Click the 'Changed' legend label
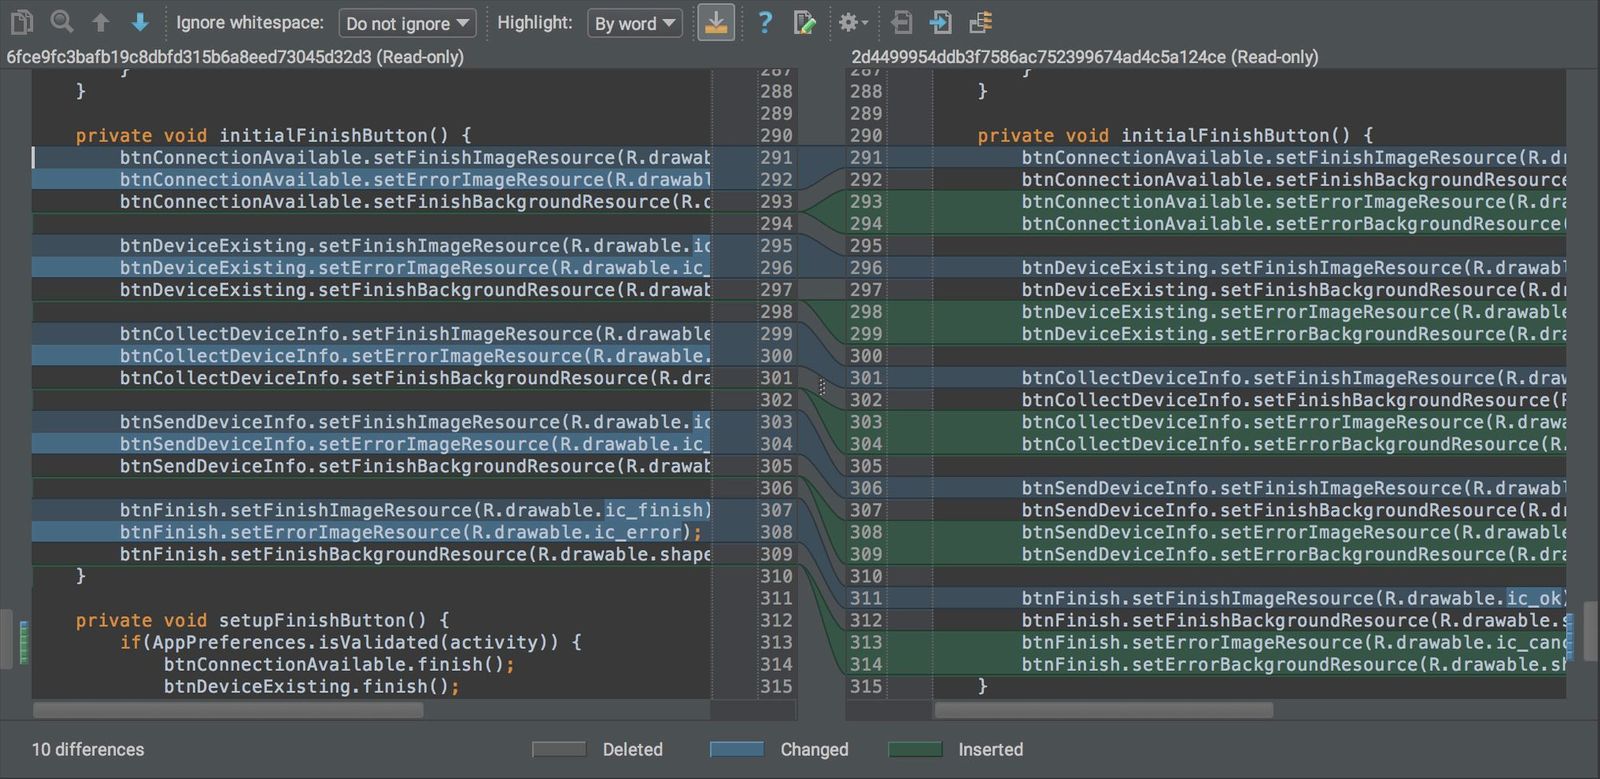The width and height of the screenshot is (1600, 779). [814, 749]
